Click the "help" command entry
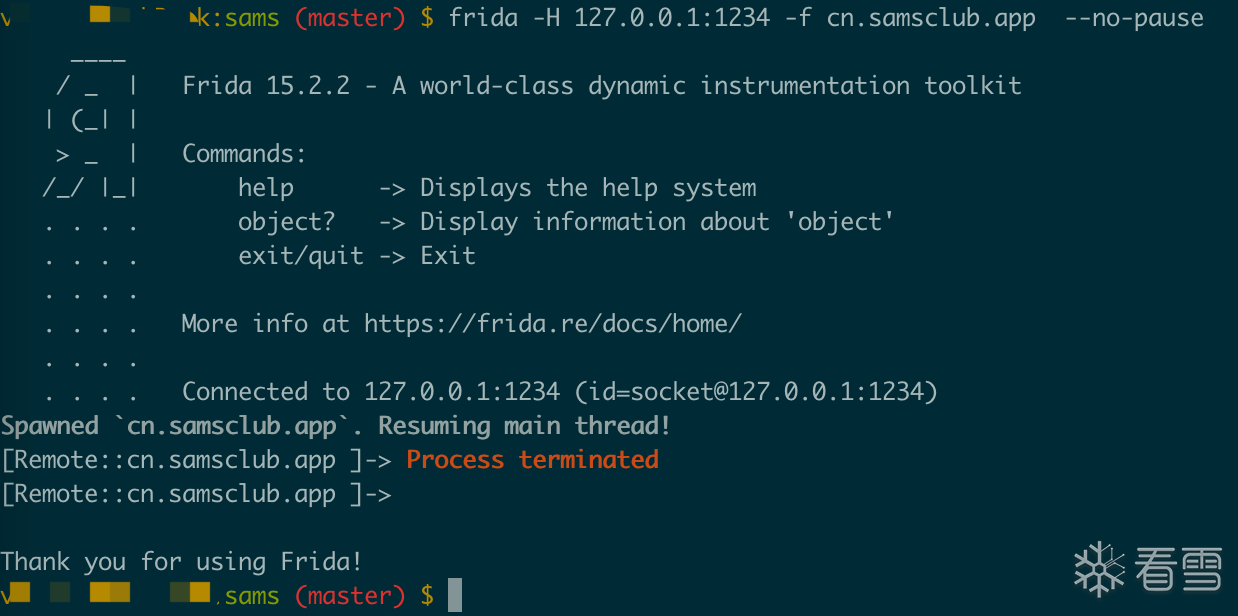 (266, 188)
